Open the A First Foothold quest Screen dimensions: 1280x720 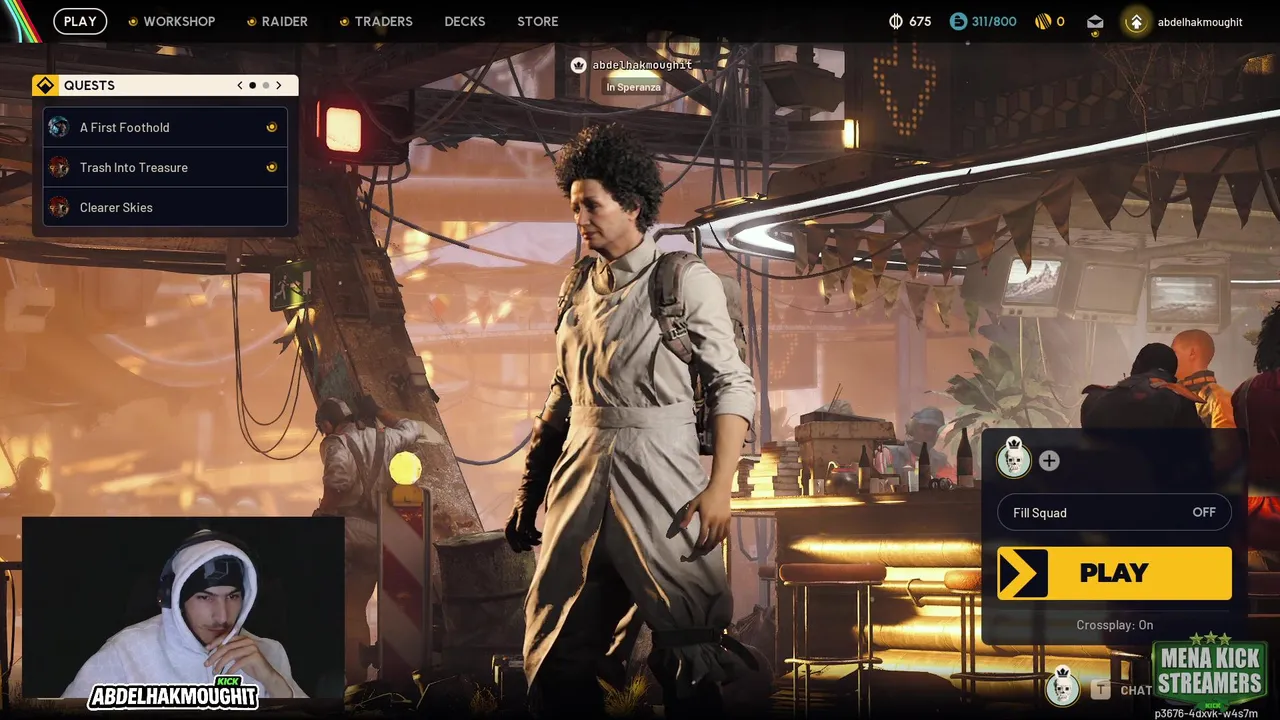click(x=165, y=127)
